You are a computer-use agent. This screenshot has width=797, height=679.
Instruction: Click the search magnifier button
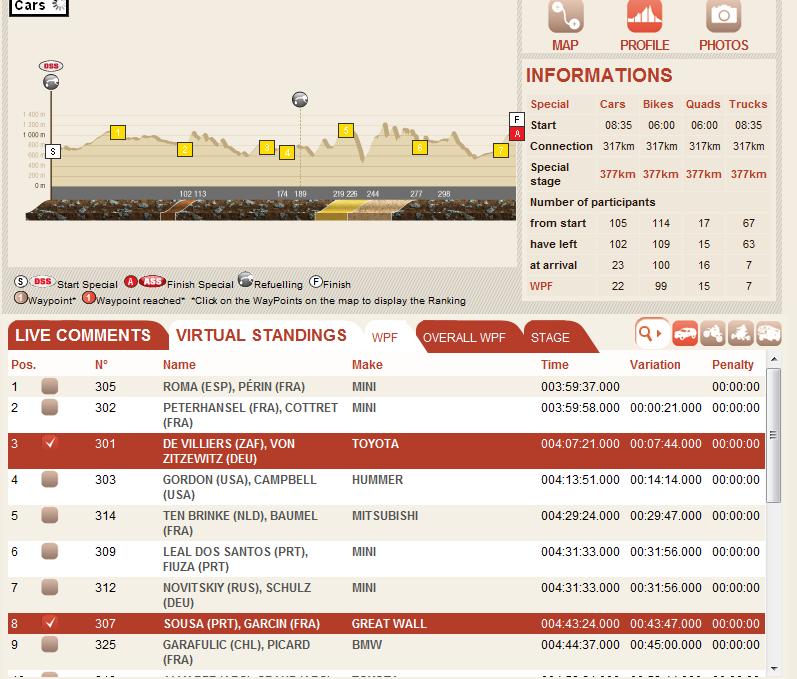coord(652,334)
